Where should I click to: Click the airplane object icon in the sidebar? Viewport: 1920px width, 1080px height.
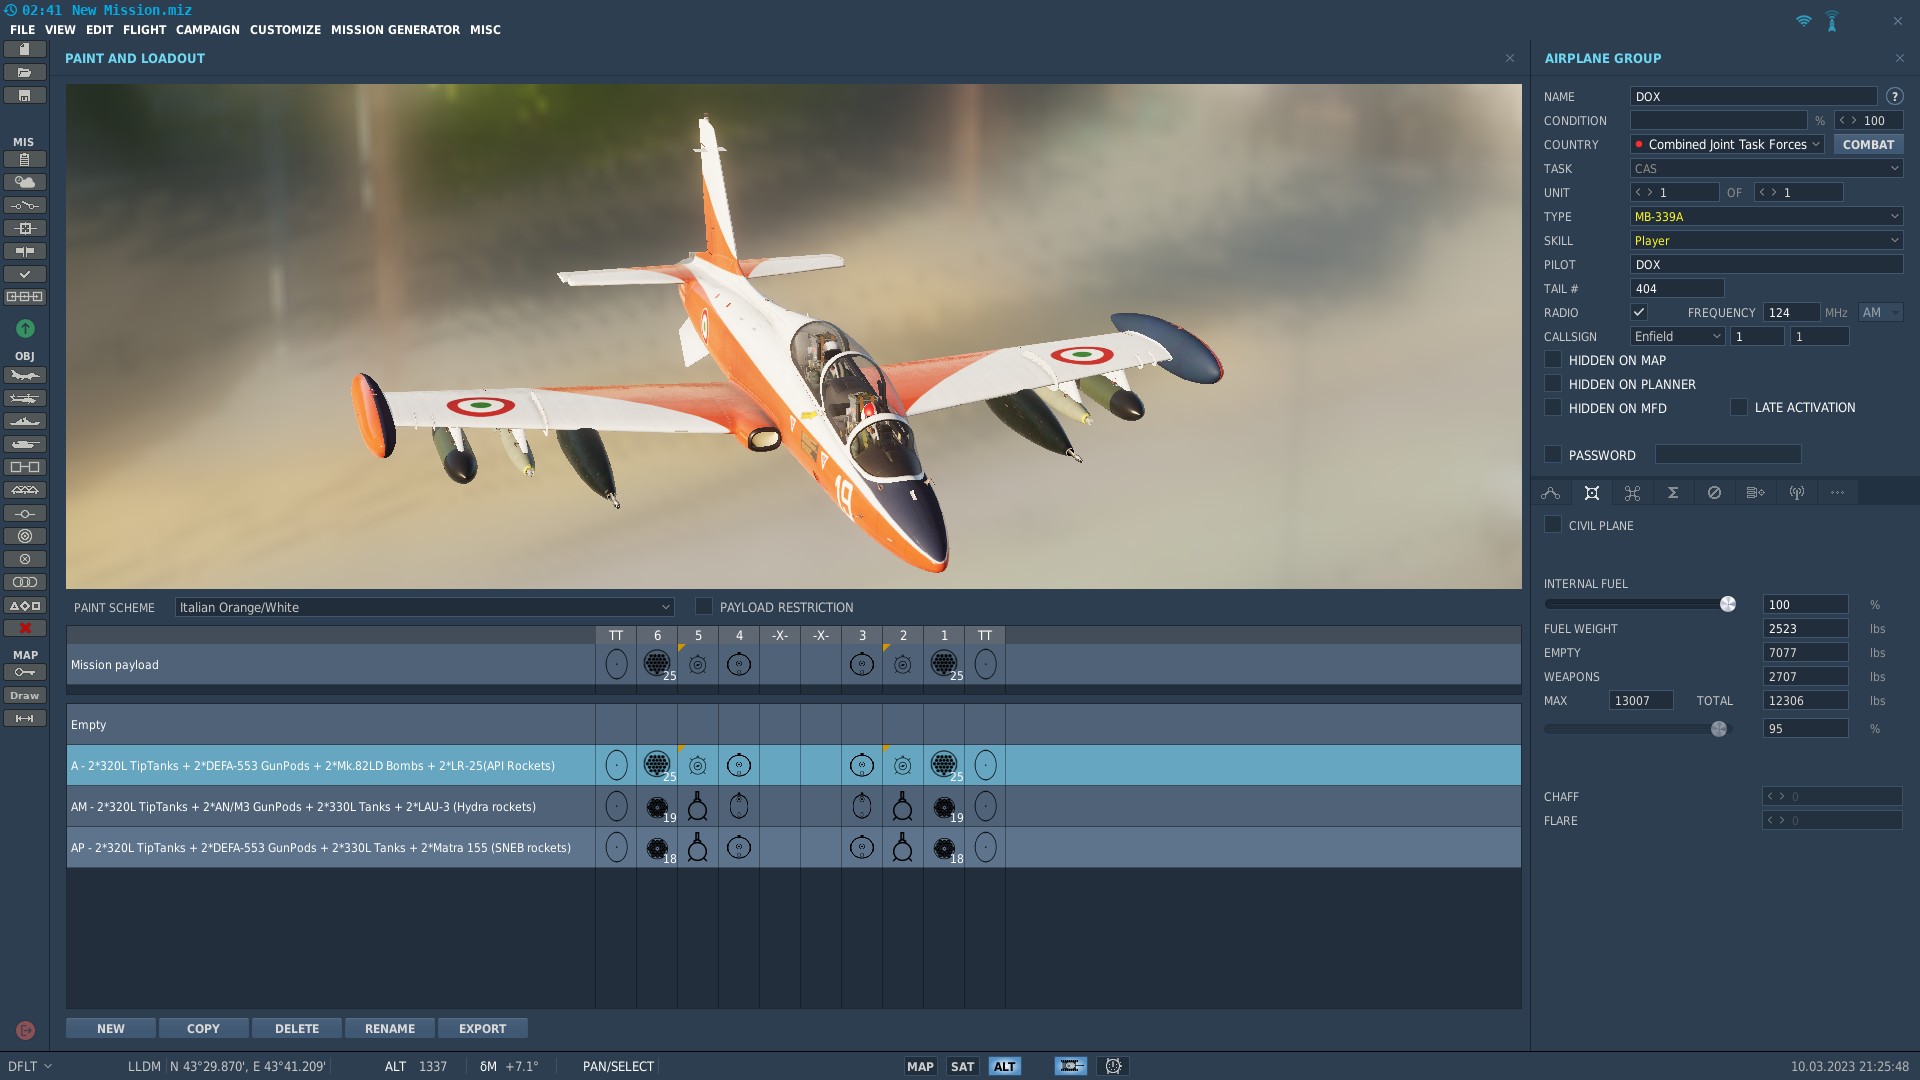click(x=25, y=376)
